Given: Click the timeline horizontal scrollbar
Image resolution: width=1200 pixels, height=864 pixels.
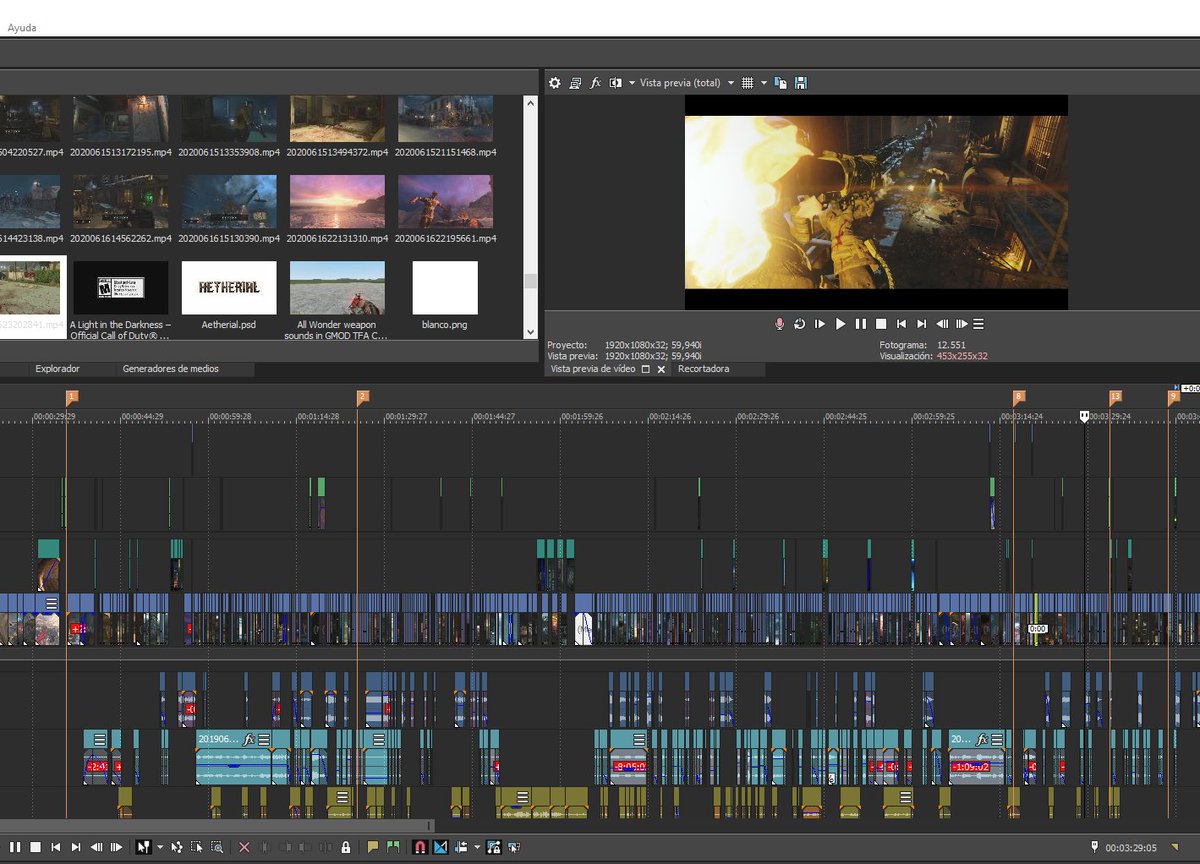Looking at the screenshot, I should [217, 826].
